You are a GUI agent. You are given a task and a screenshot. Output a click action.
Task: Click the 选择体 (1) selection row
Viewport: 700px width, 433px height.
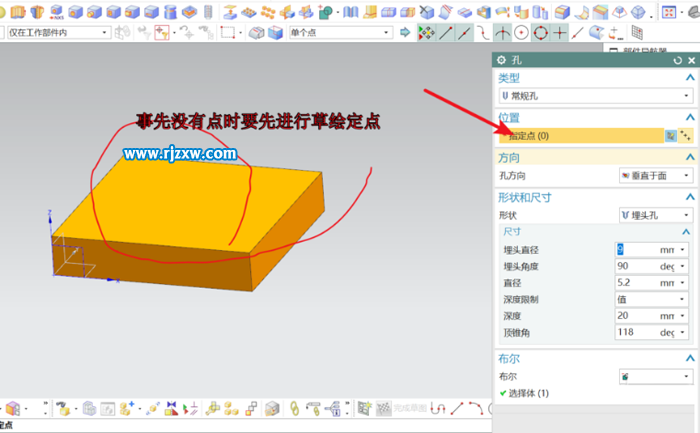point(524,393)
